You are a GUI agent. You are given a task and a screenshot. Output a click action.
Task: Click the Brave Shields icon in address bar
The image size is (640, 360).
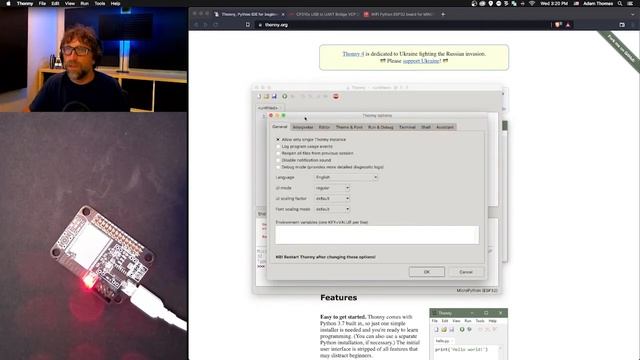558,25
